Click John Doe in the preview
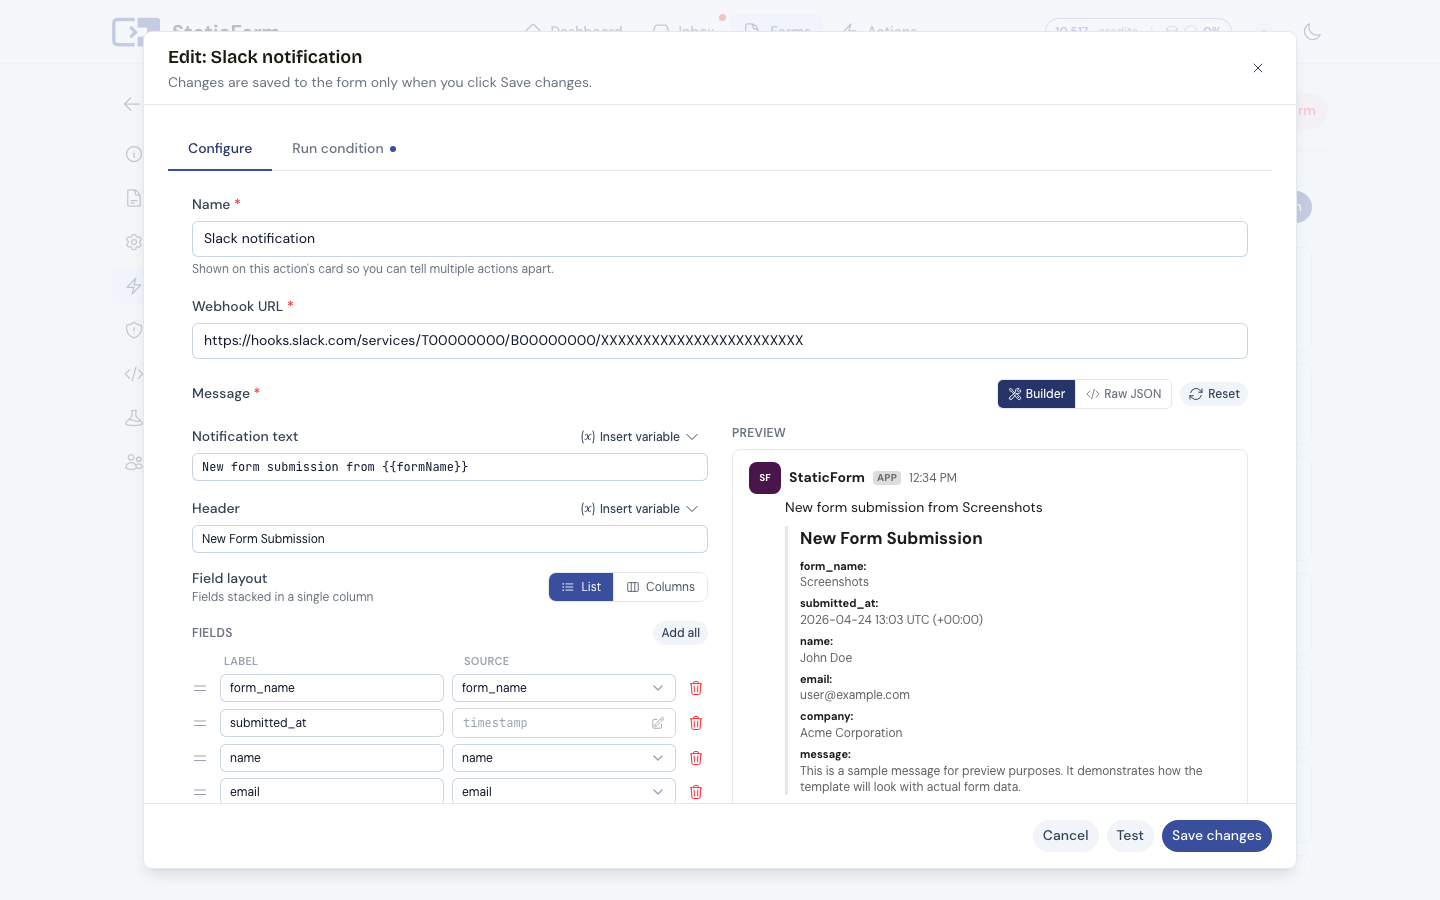1440x900 pixels. click(826, 658)
